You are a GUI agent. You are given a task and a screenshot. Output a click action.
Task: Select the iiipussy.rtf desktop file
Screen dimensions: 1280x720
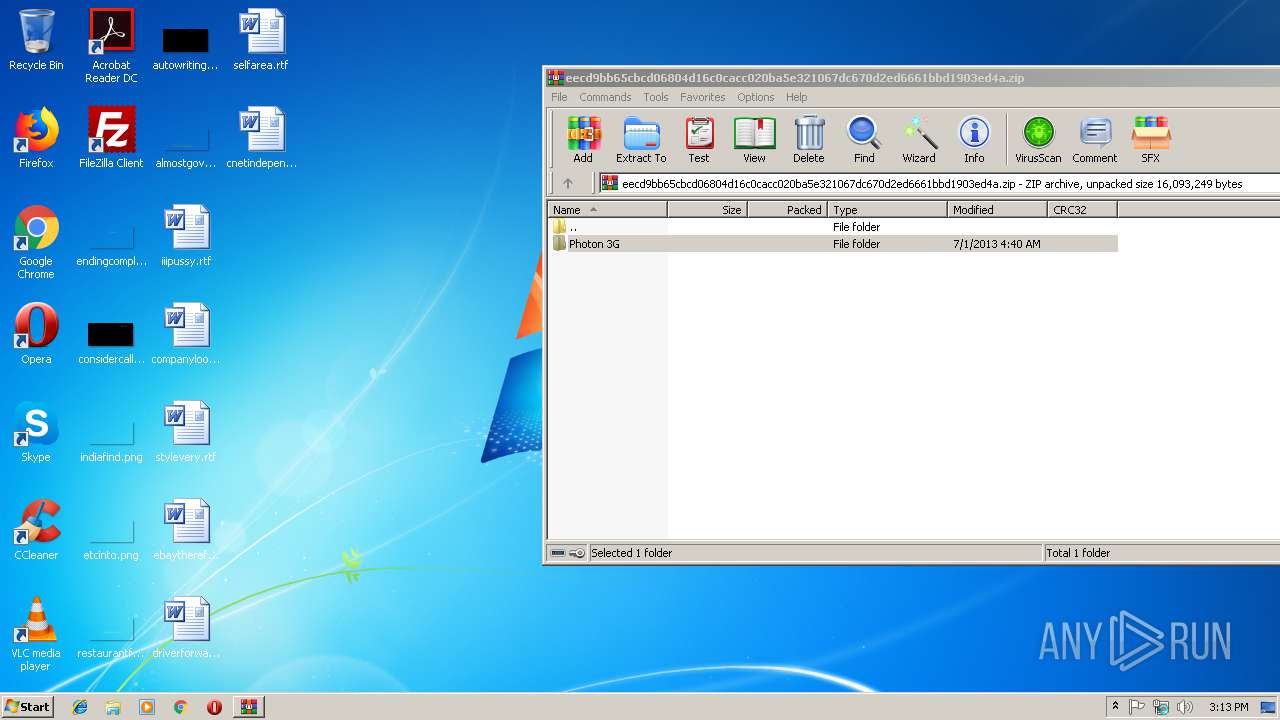click(186, 237)
